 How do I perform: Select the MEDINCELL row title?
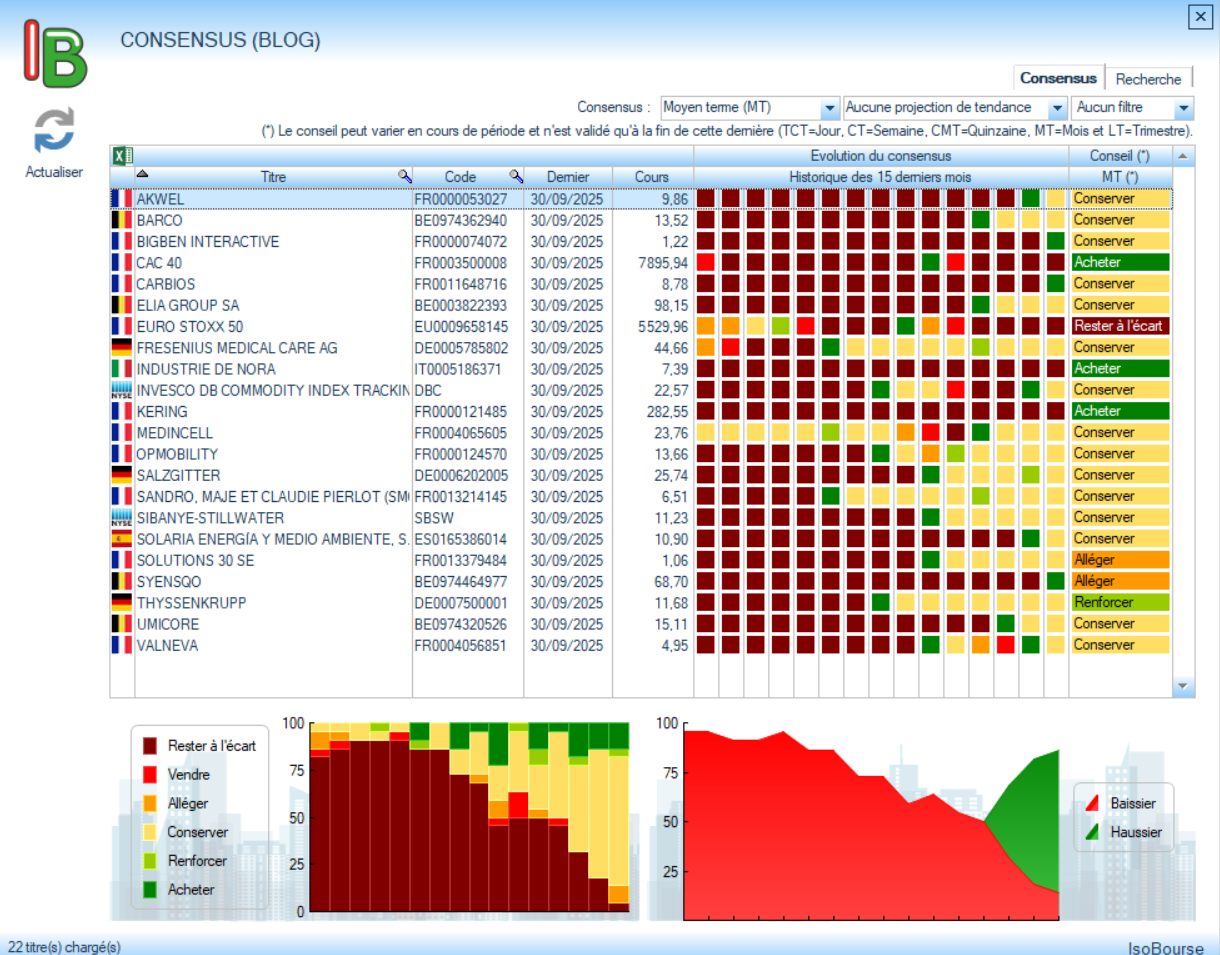click(174, 432)
